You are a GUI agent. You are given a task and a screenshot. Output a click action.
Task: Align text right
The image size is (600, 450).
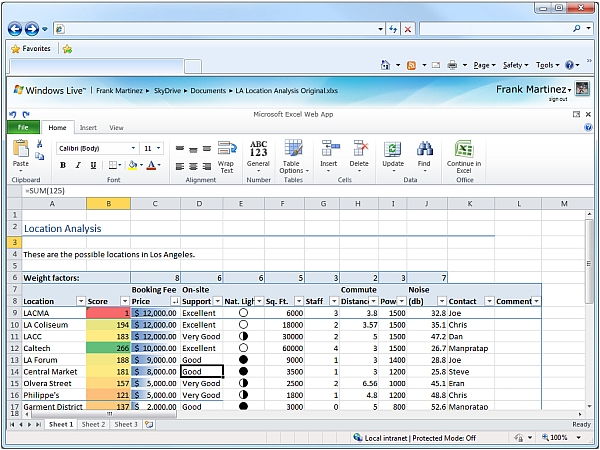pos(207,166)
